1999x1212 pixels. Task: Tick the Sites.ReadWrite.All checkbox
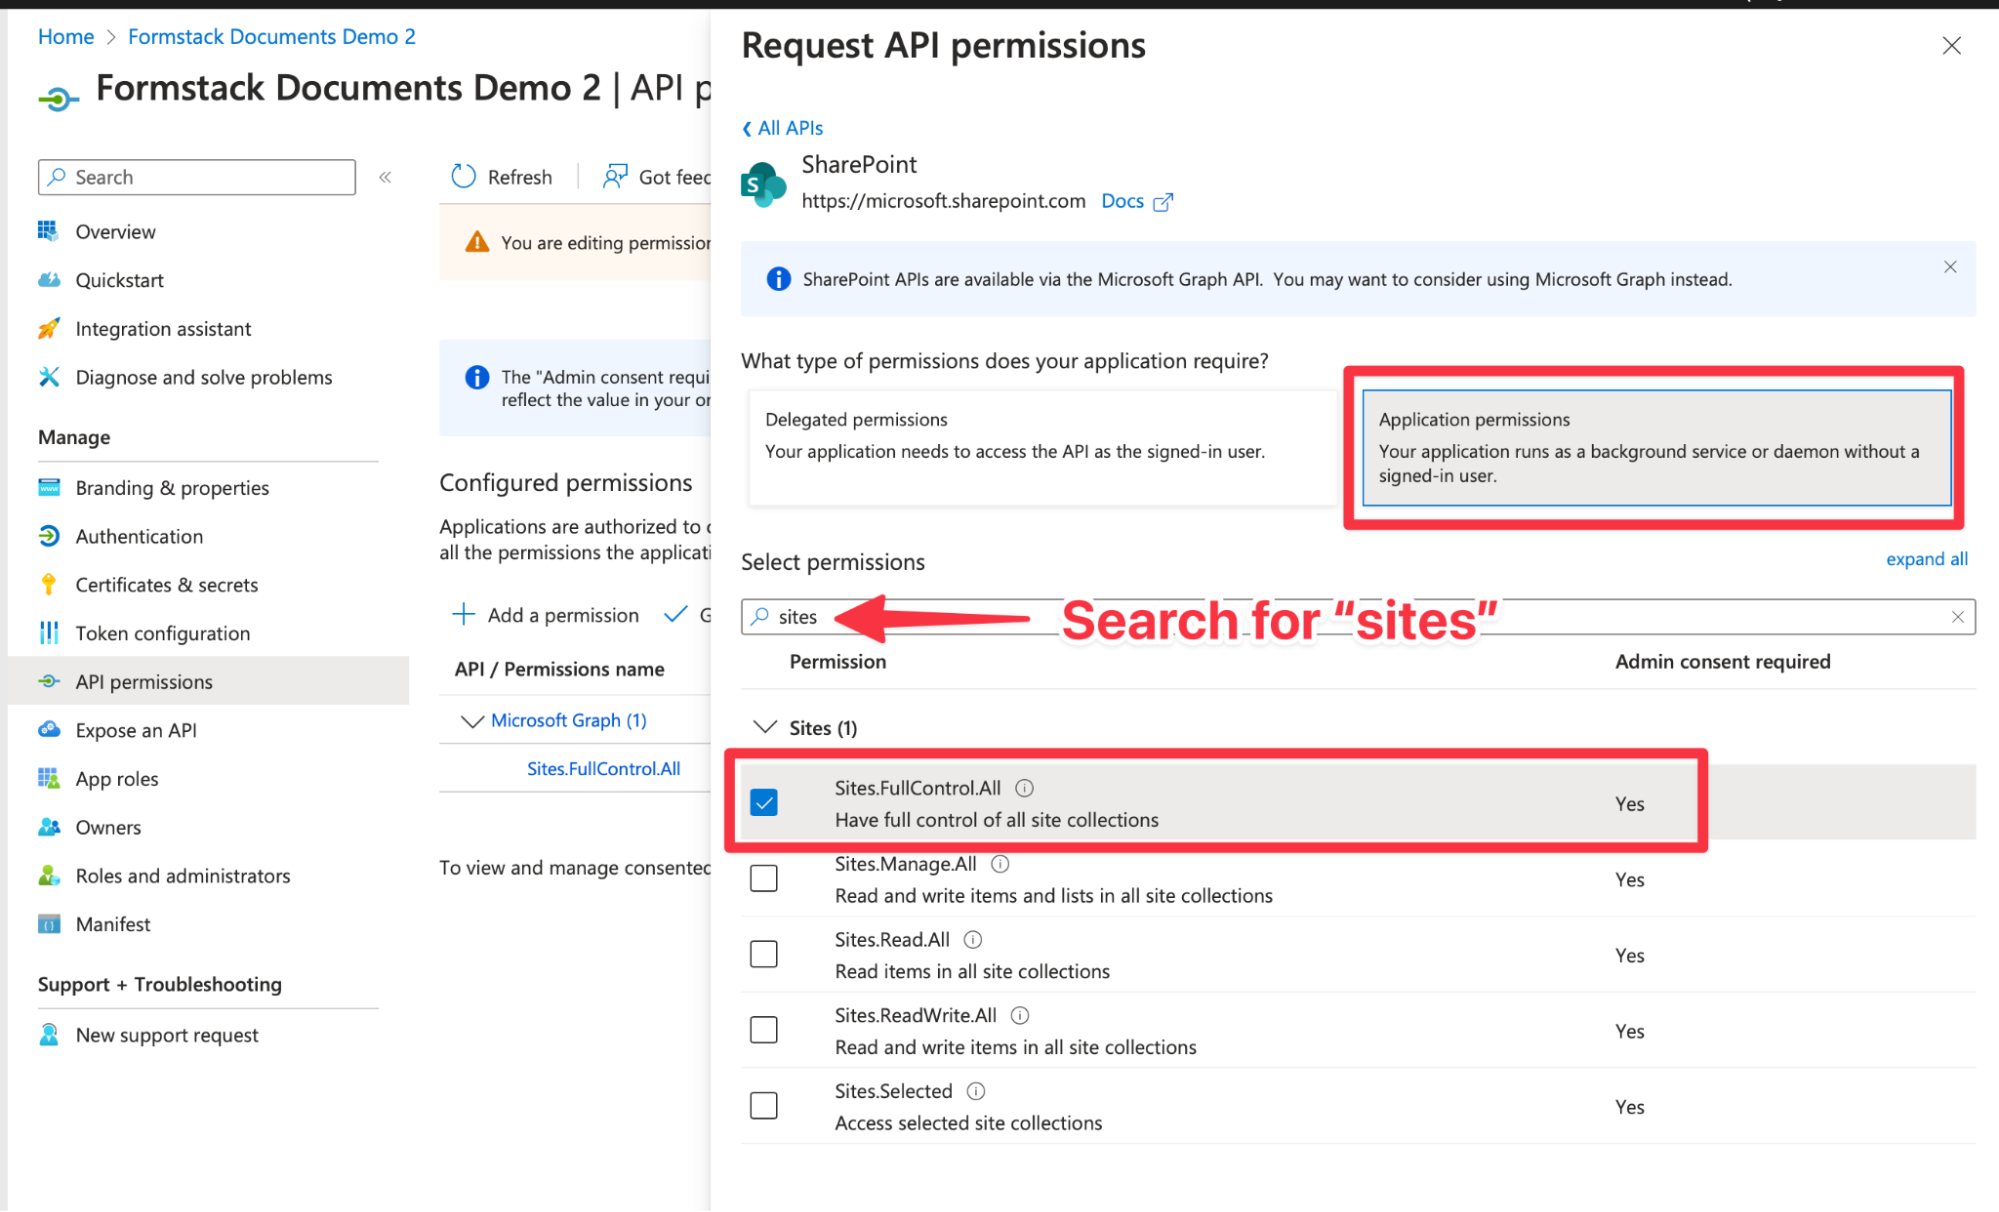coord(764,1030)
